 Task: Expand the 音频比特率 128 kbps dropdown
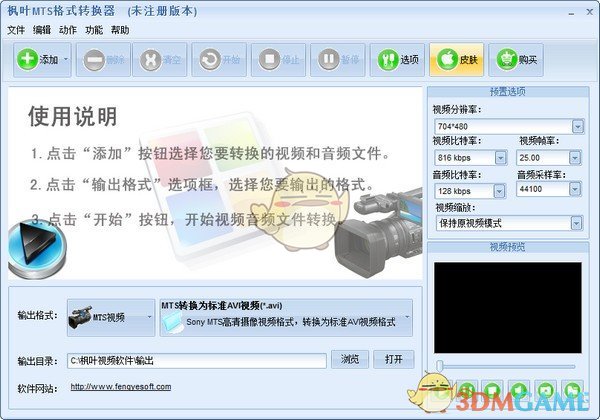pyautogui.click(x=499, y=191)
